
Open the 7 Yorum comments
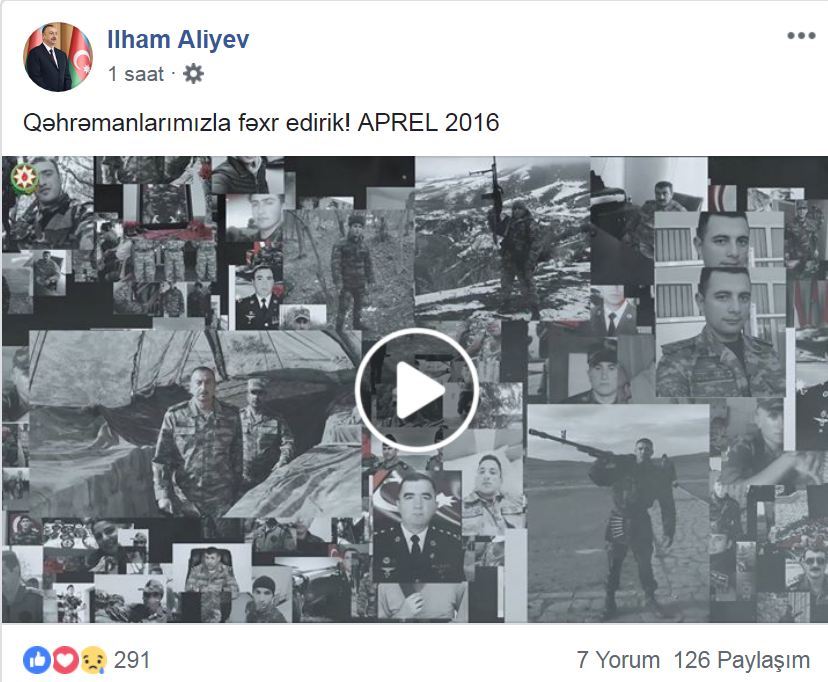click(x=618, y=660)
